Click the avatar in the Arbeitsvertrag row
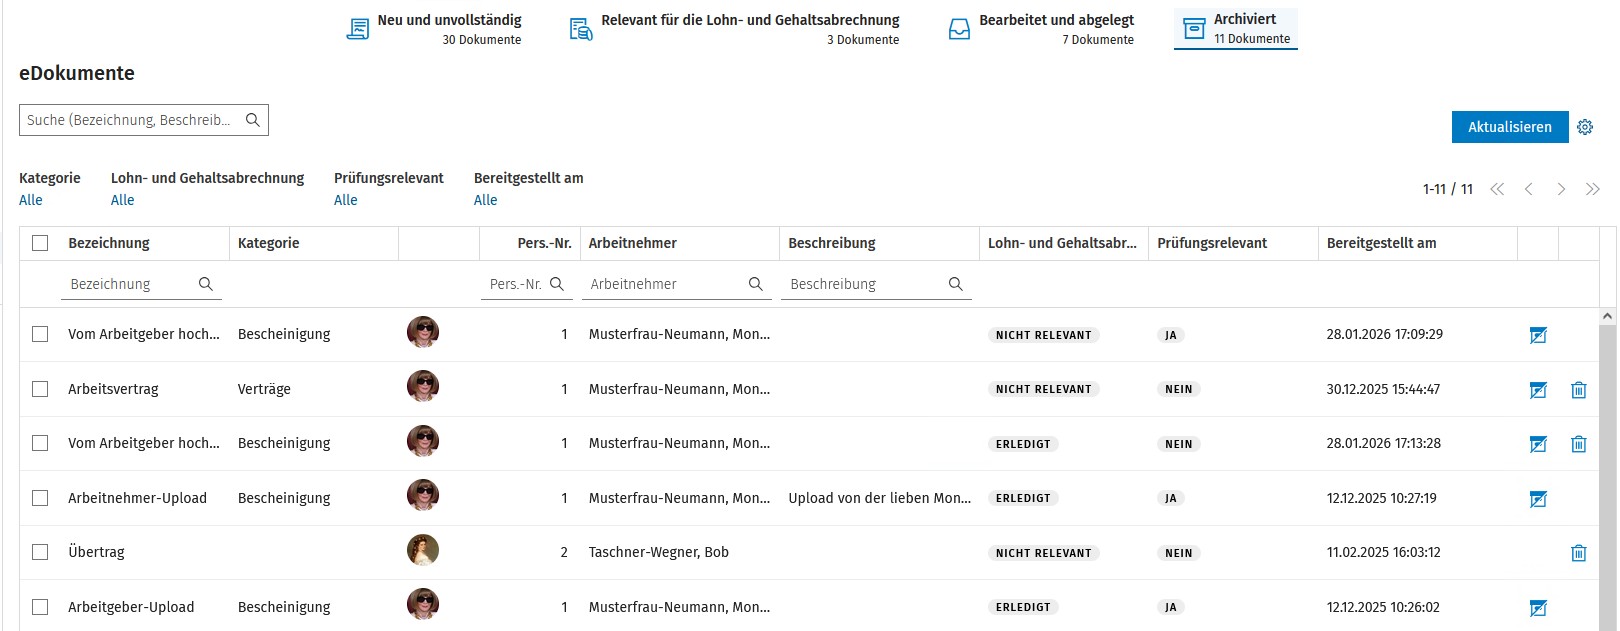 point(423,386)
